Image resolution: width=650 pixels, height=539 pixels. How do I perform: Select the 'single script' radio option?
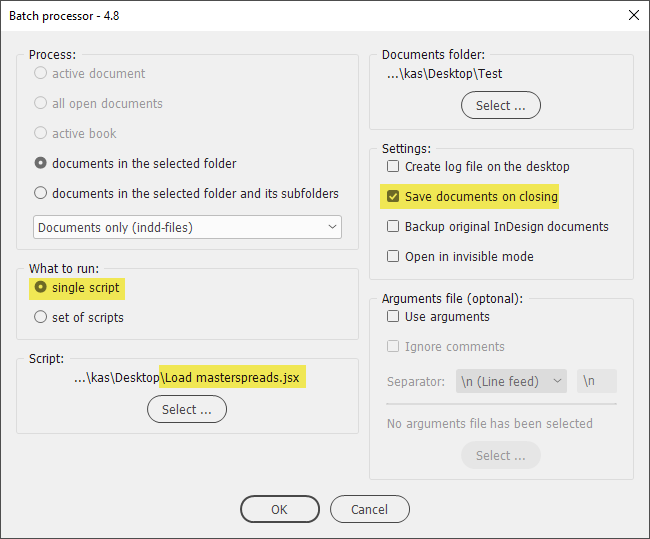40,287
